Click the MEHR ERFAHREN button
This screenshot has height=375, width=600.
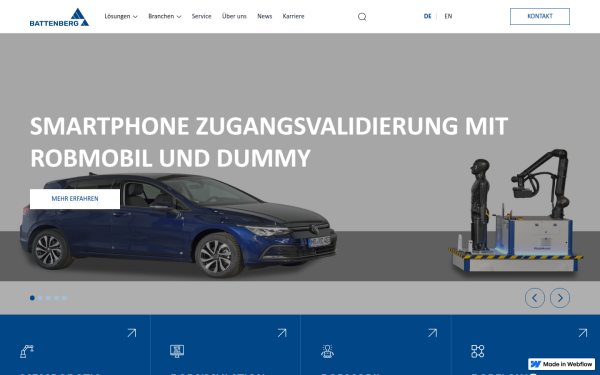tap(75, 199)
